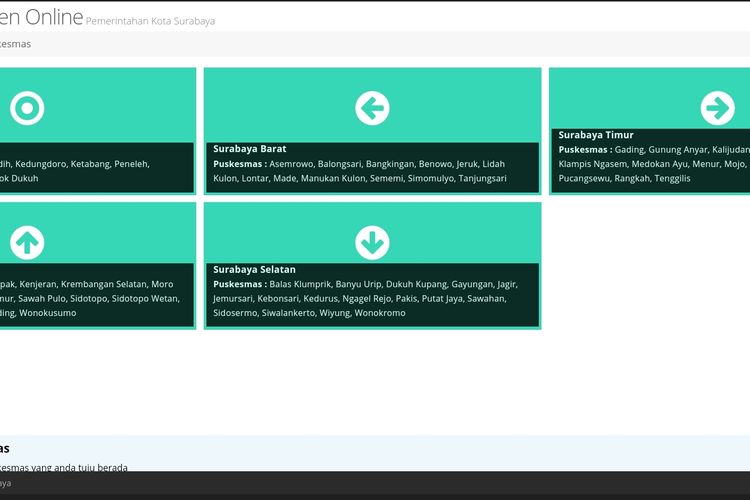Screen dimensions: 750x500
Task: Click the right arrow icon for Surabaya Timur
Action: click(x=717, y=107)
